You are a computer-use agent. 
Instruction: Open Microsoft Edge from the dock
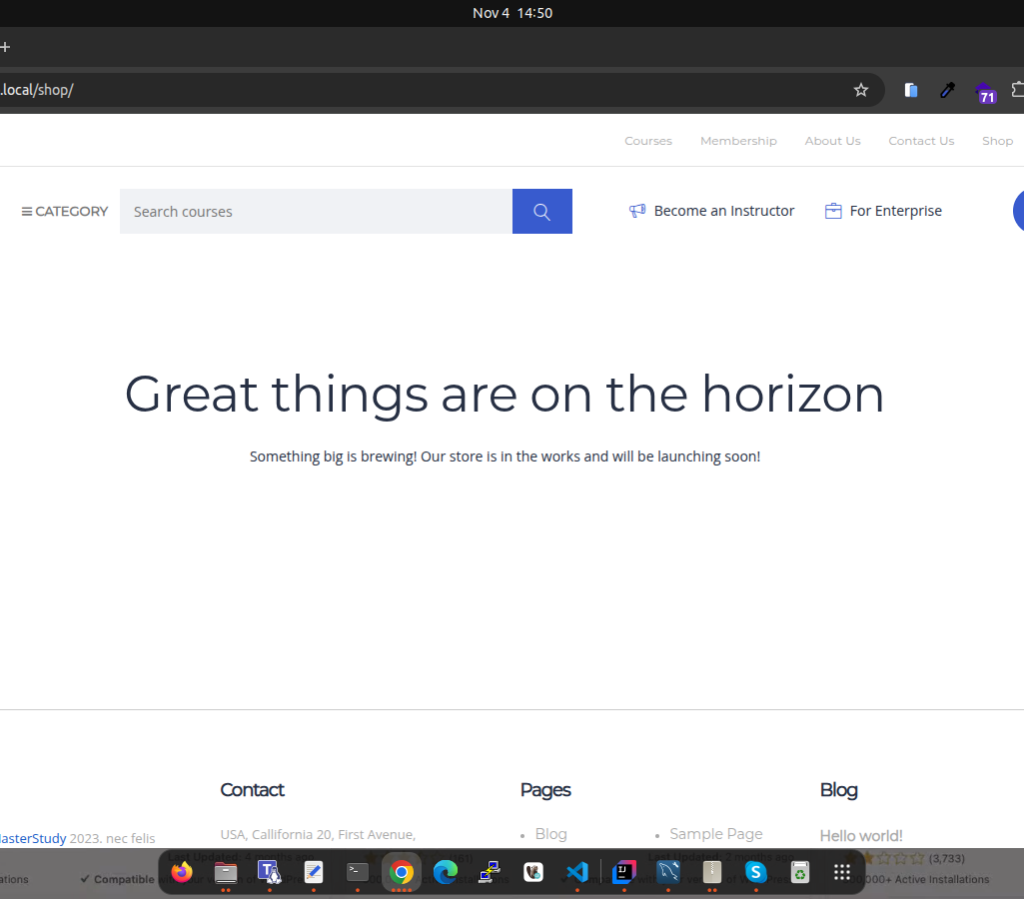[445, 872]
